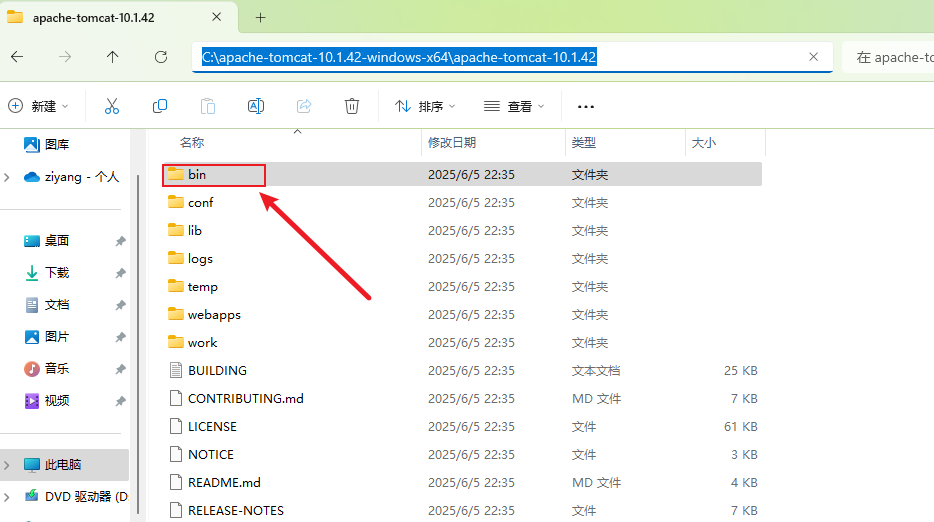
Task: Select 此电脑 (This PC) in sidebar
Action: tap(63, 465)
